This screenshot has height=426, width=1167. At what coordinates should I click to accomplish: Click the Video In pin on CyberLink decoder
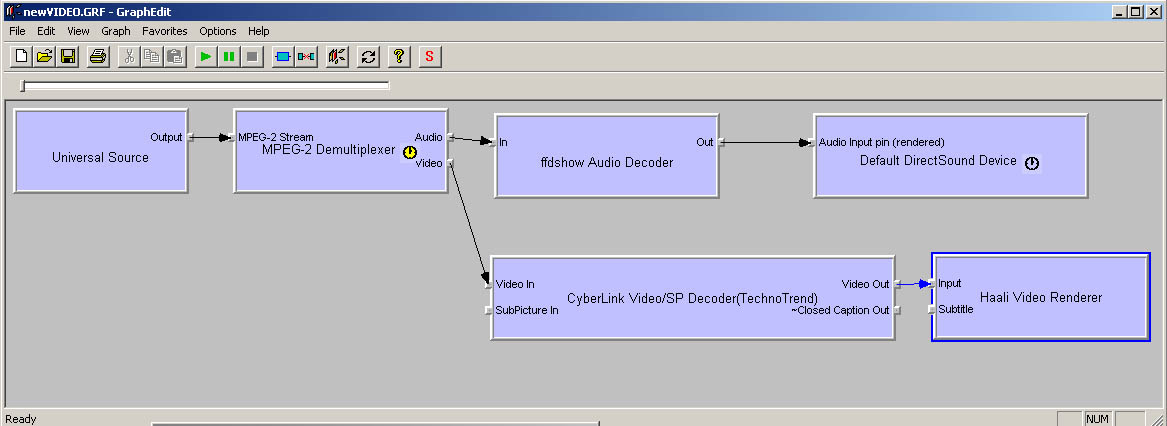click(x=490, y=284)
